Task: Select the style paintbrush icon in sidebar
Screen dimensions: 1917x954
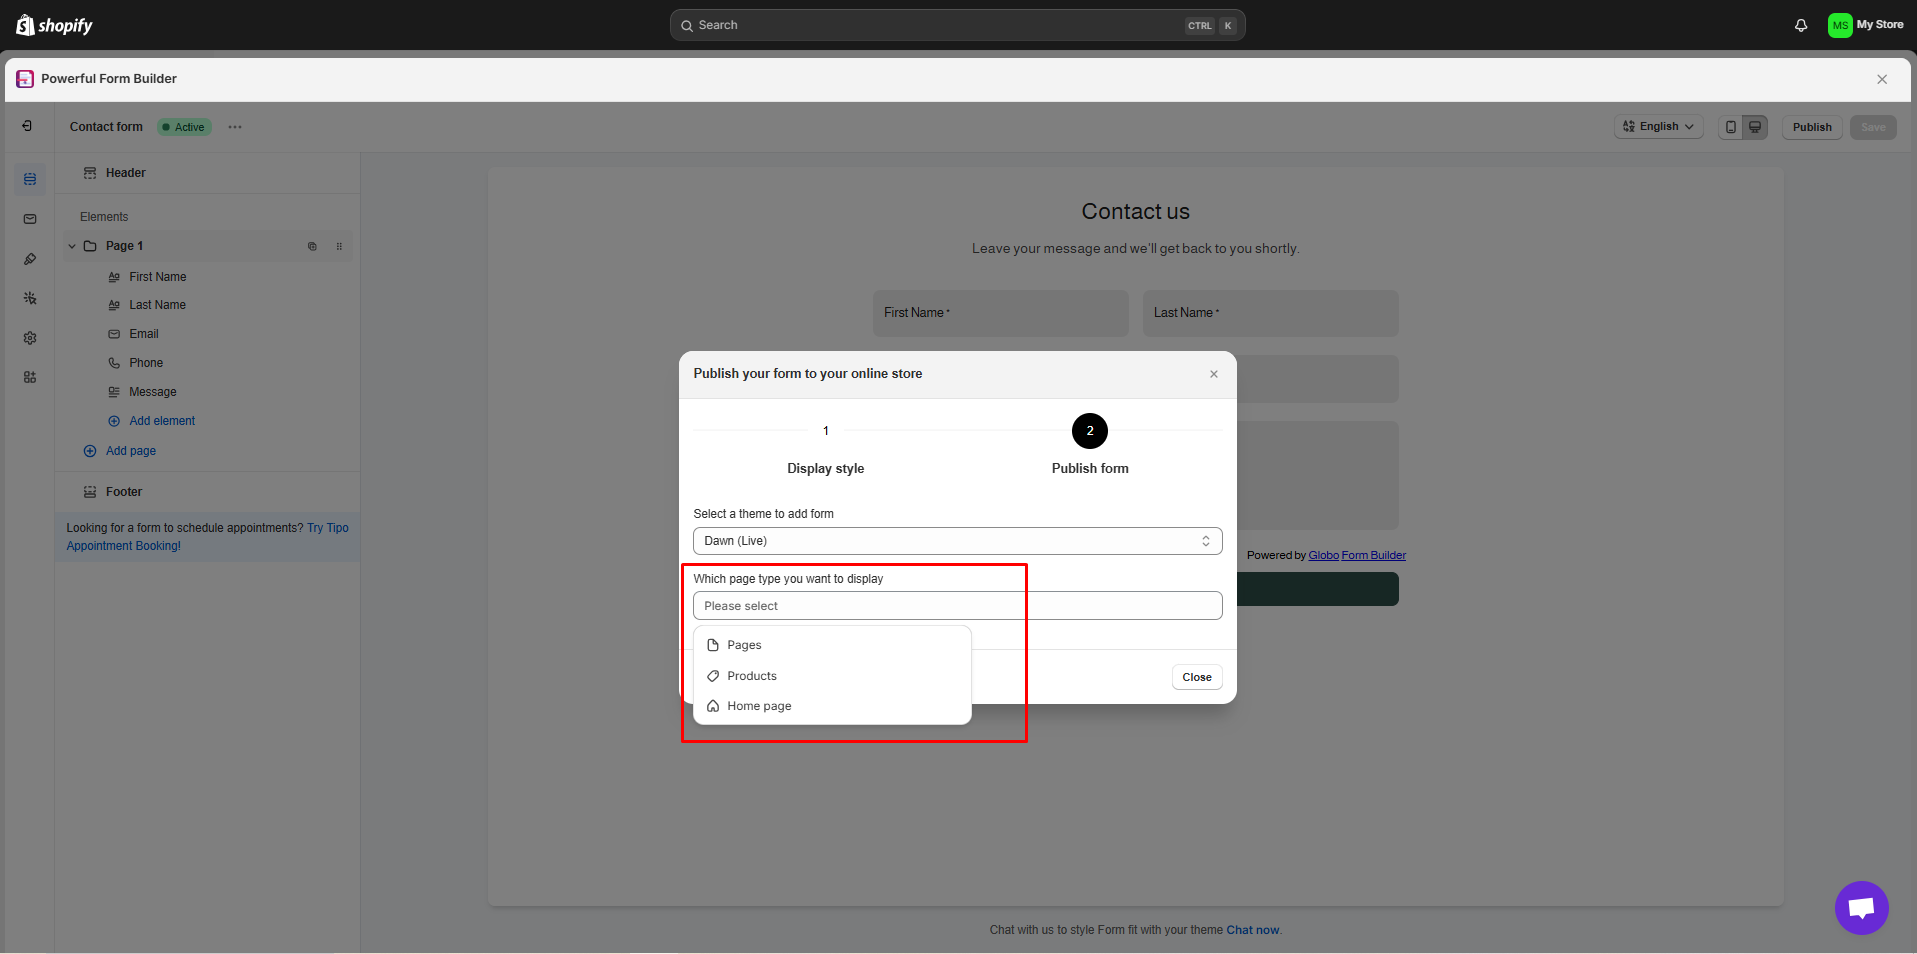Action: tap(29, 259)
